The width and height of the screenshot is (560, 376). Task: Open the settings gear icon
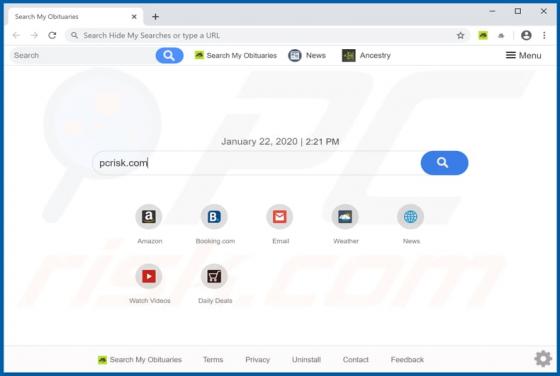[x=543, y=359]
